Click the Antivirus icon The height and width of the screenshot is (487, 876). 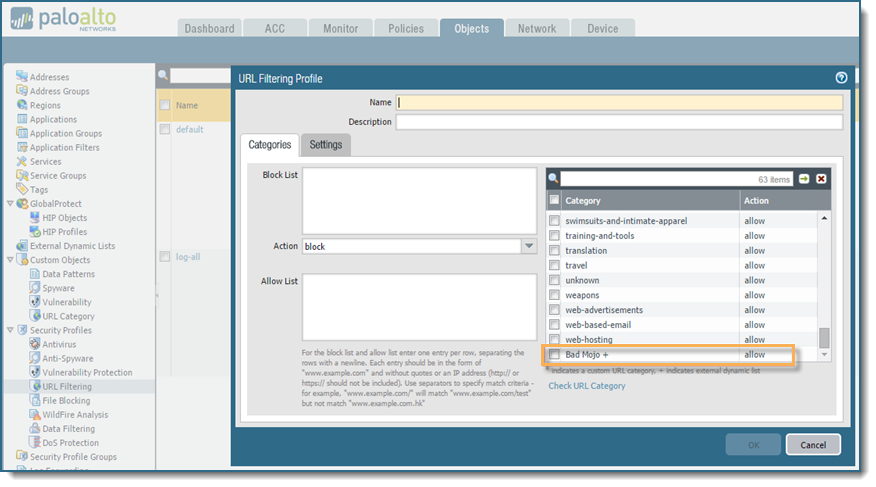(35, 344)
